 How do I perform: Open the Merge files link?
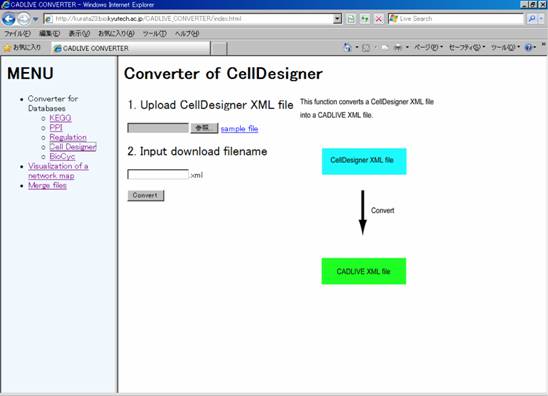point(47,186)
